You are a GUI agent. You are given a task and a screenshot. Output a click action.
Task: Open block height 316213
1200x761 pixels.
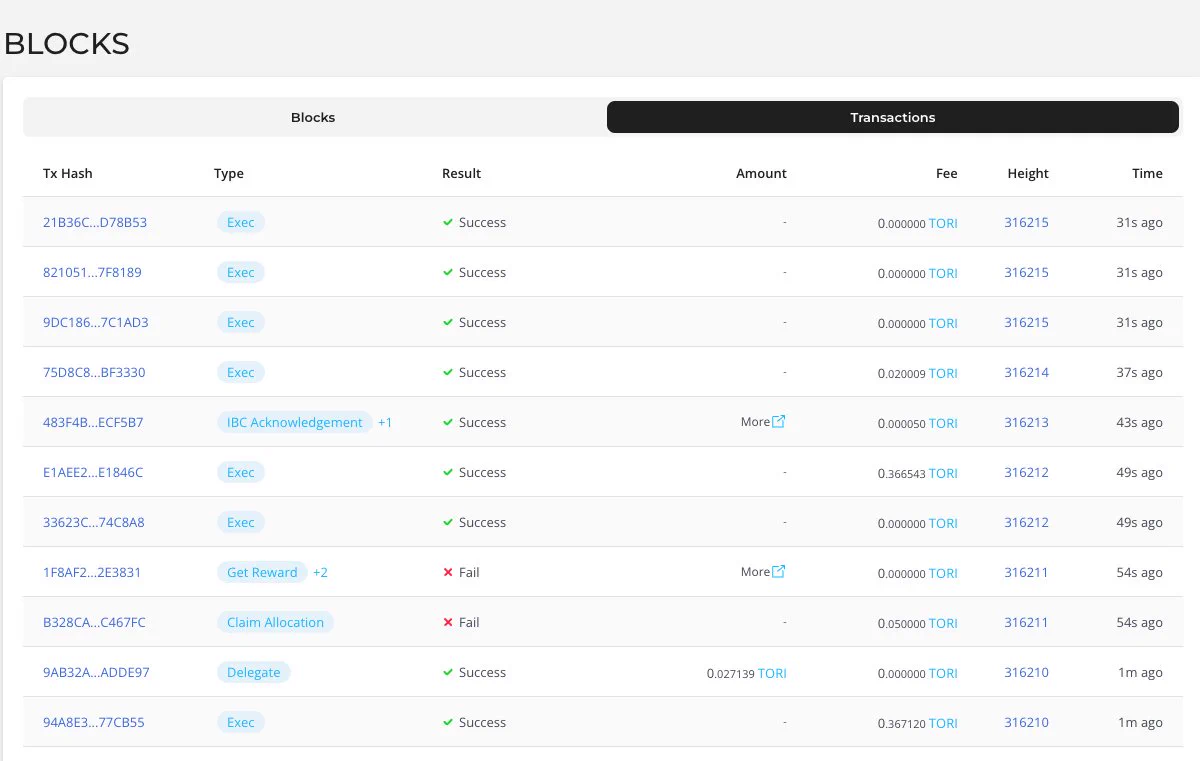[x=1026, y=422]
